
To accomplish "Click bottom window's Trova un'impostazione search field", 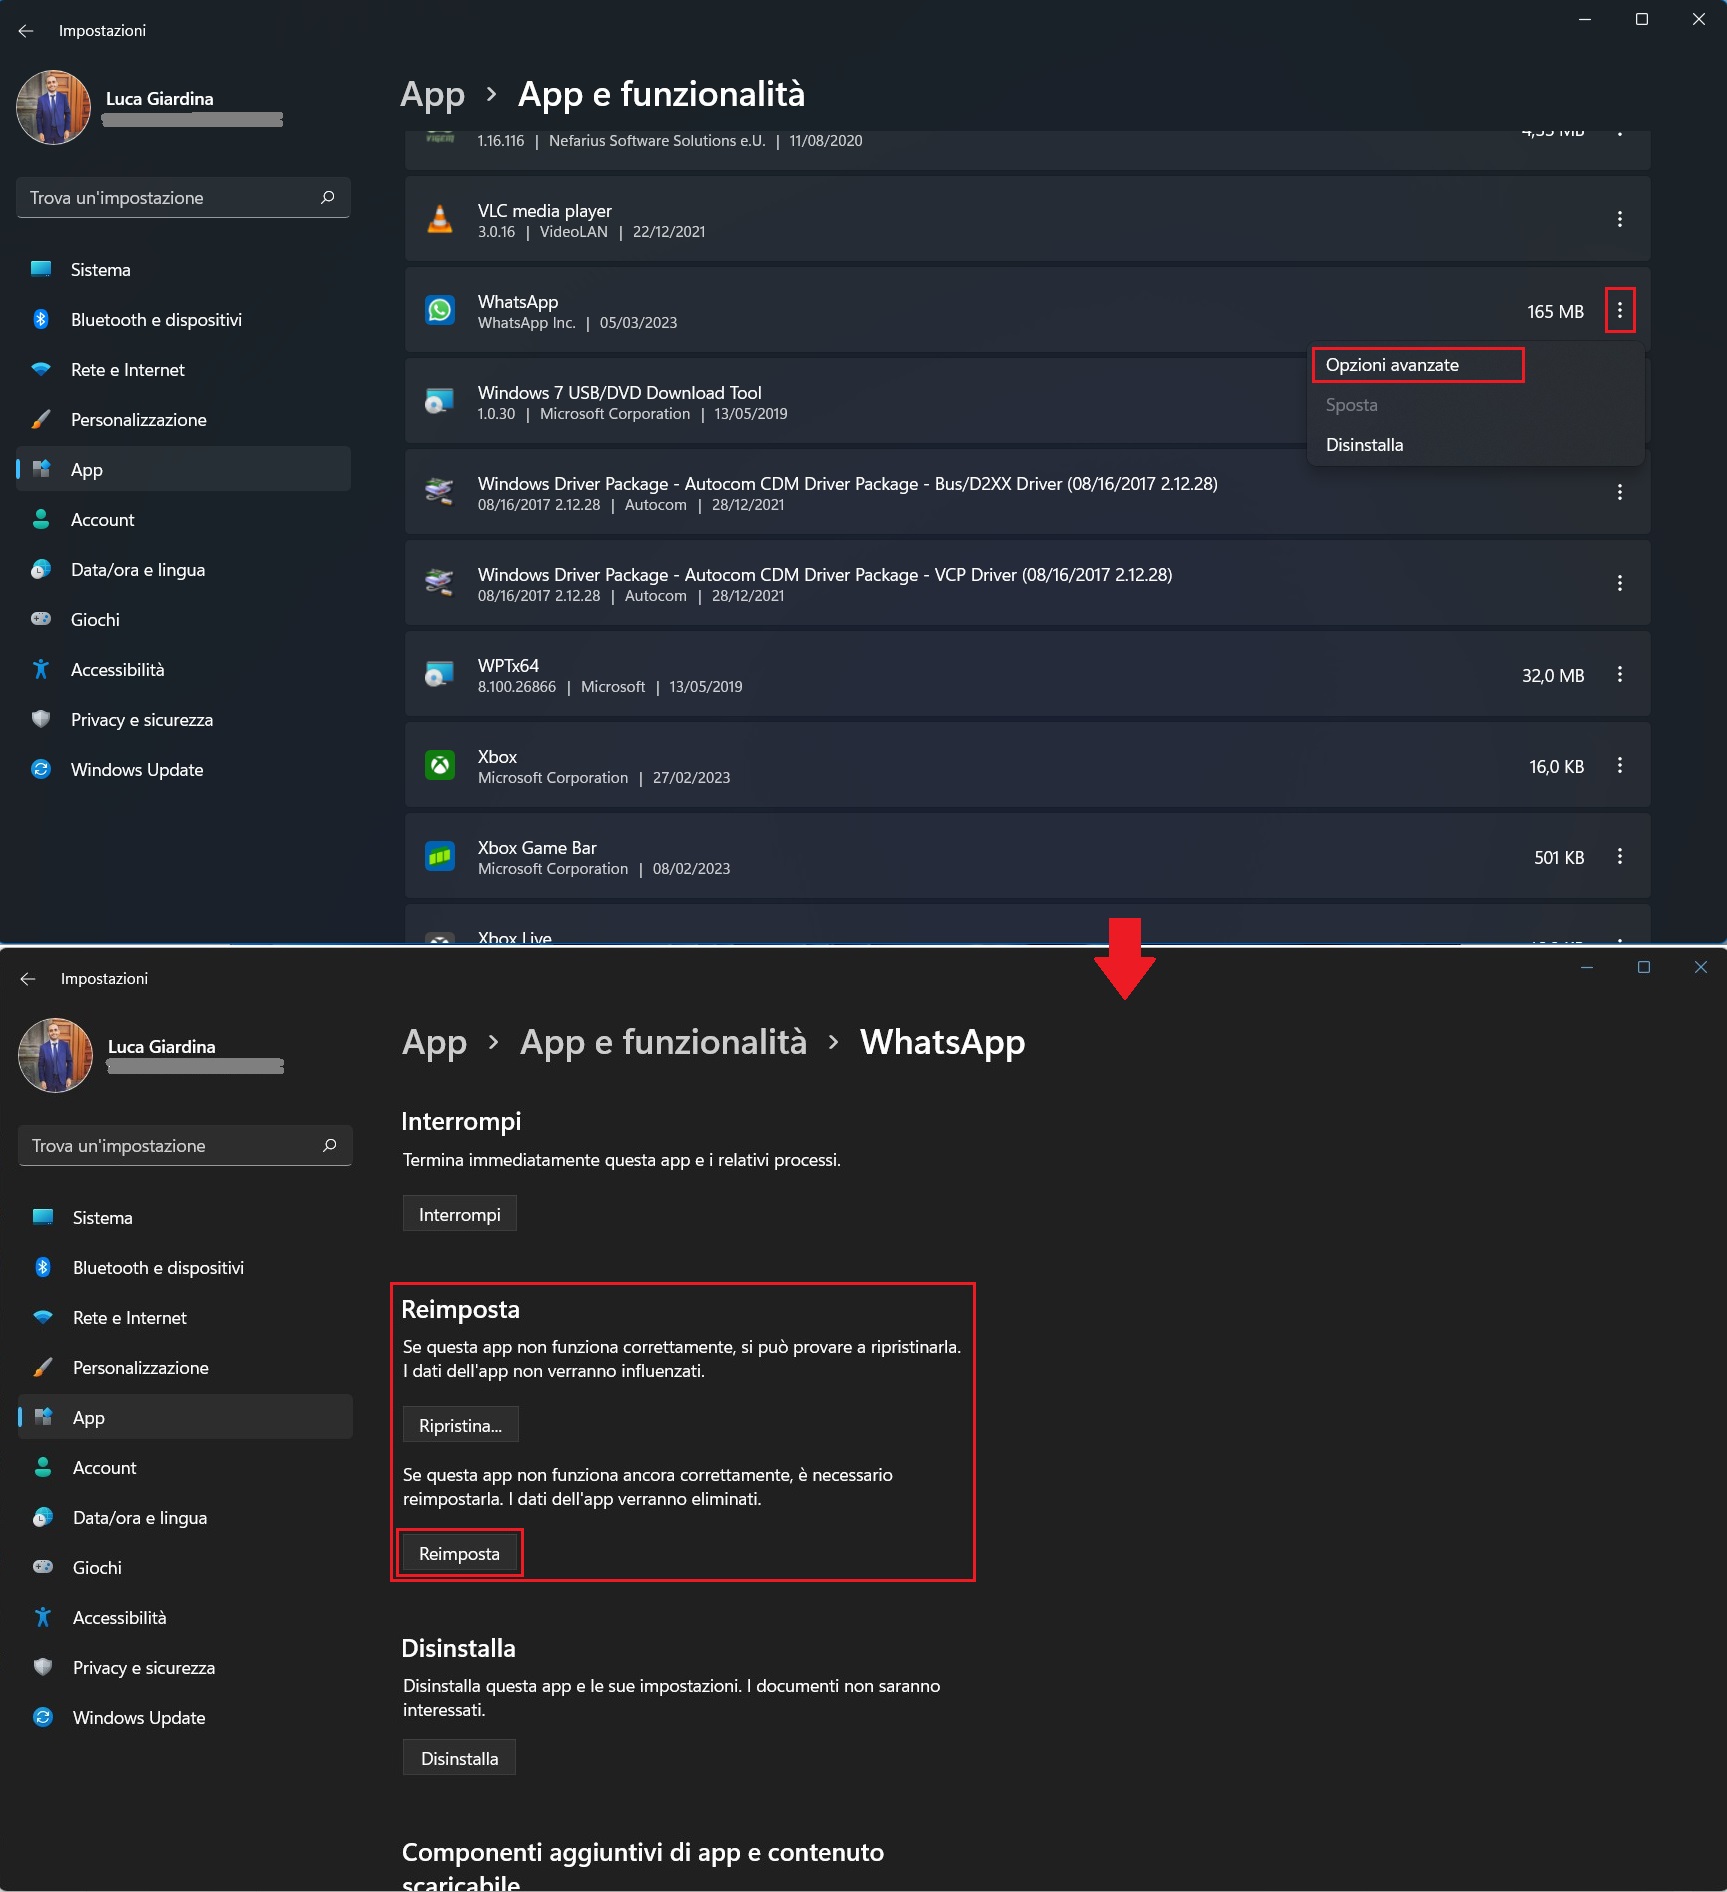I will tap(170, 1146).
